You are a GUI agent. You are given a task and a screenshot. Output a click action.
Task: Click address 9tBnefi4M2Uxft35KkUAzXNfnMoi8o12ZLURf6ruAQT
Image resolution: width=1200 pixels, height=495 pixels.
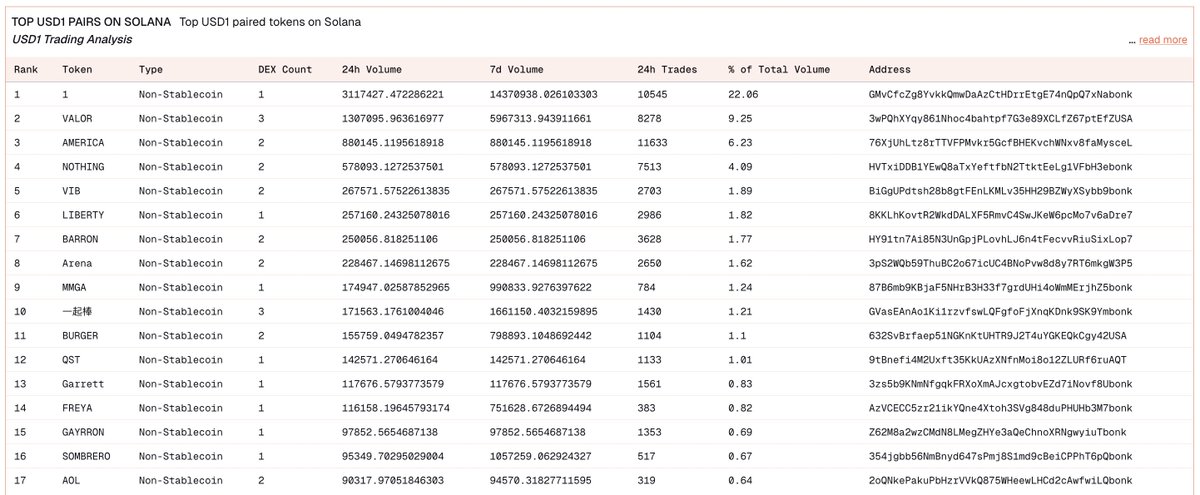(x=997, y=359)
